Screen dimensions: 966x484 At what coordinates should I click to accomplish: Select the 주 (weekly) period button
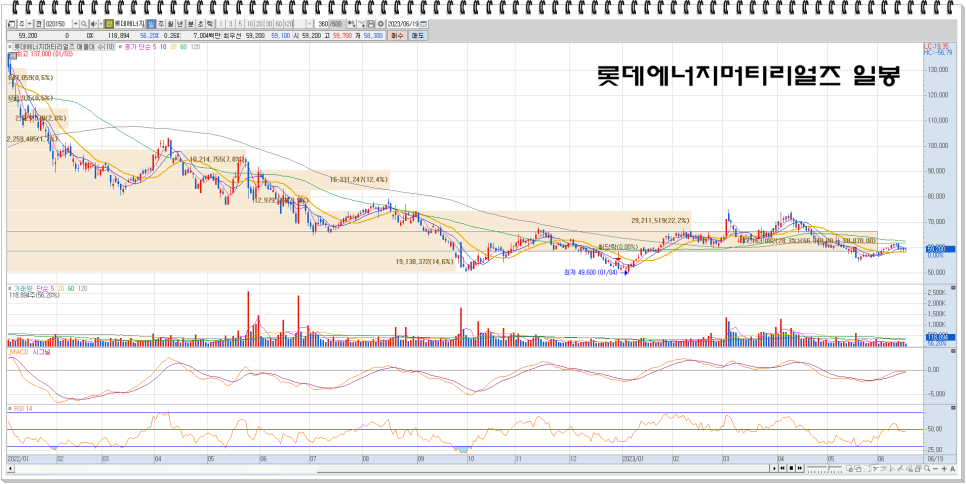tap(161, 23)
